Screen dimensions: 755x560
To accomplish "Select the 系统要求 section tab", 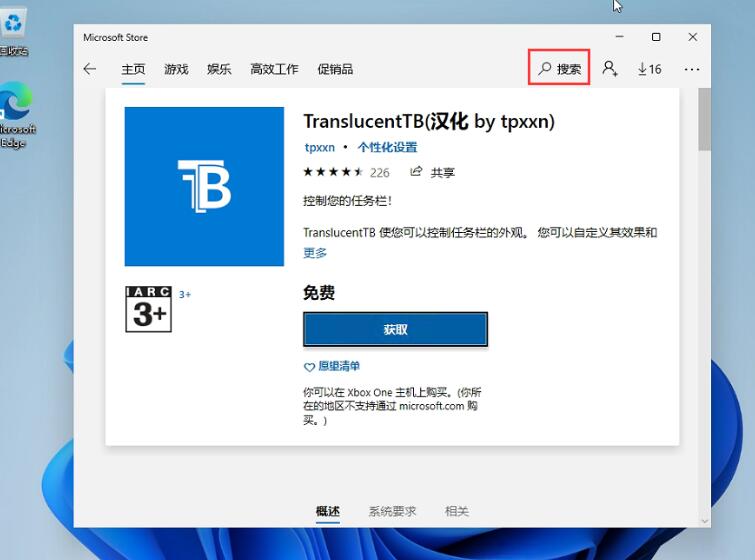I will click(392, 511).
